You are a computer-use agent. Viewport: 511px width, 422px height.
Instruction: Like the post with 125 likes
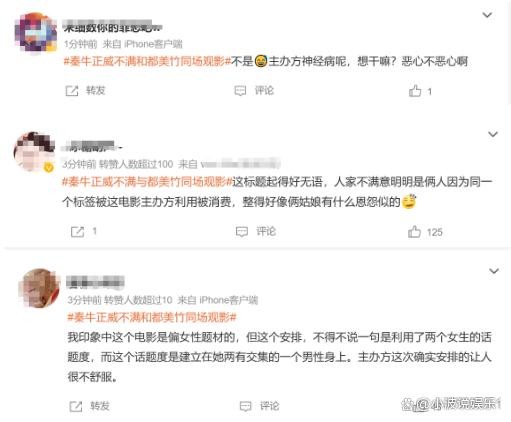coord(414,232)
